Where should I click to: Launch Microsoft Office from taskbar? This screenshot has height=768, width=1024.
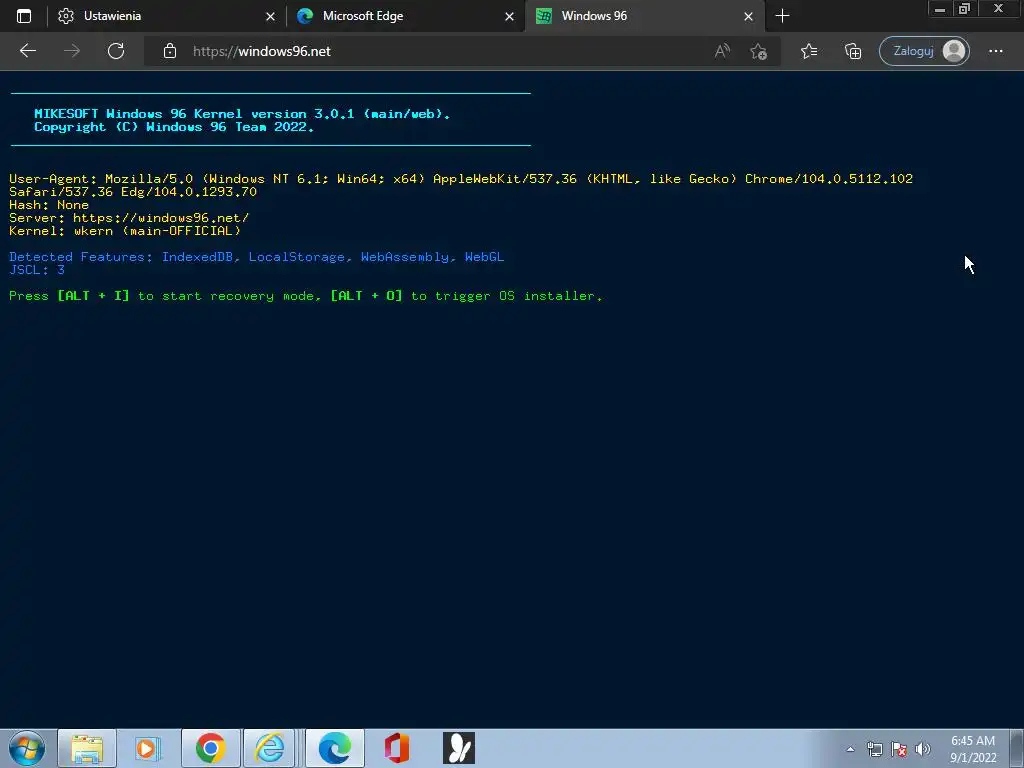coord(396,748)
